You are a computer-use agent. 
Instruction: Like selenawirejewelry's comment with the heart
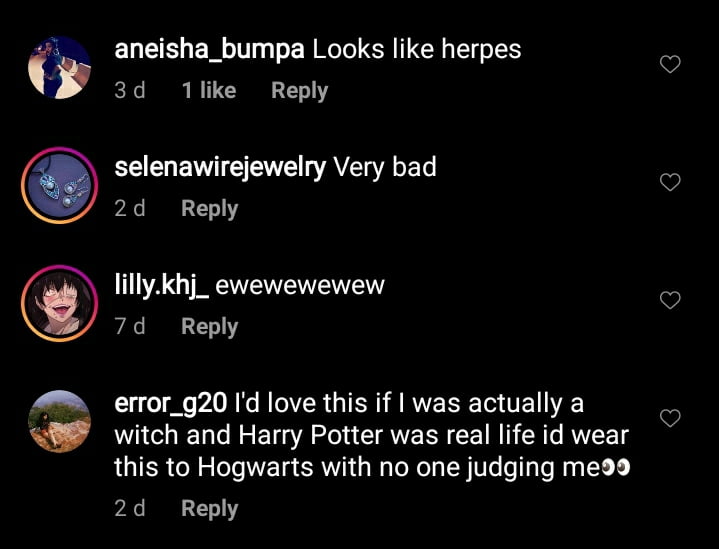671,183
